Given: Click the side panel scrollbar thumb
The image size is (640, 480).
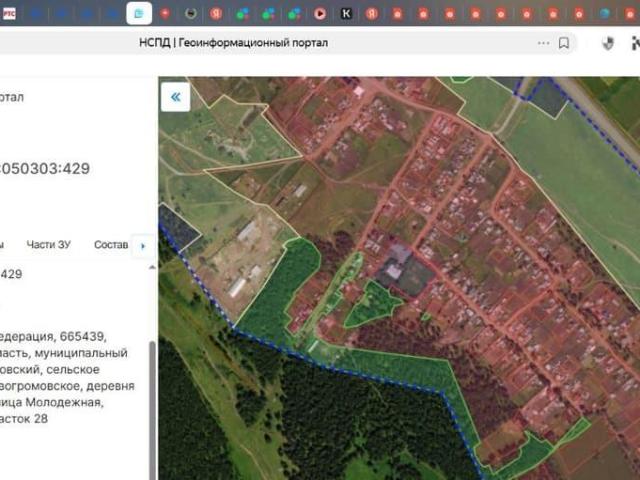Looking at the screenshot, I should click(x=152, y=410).
